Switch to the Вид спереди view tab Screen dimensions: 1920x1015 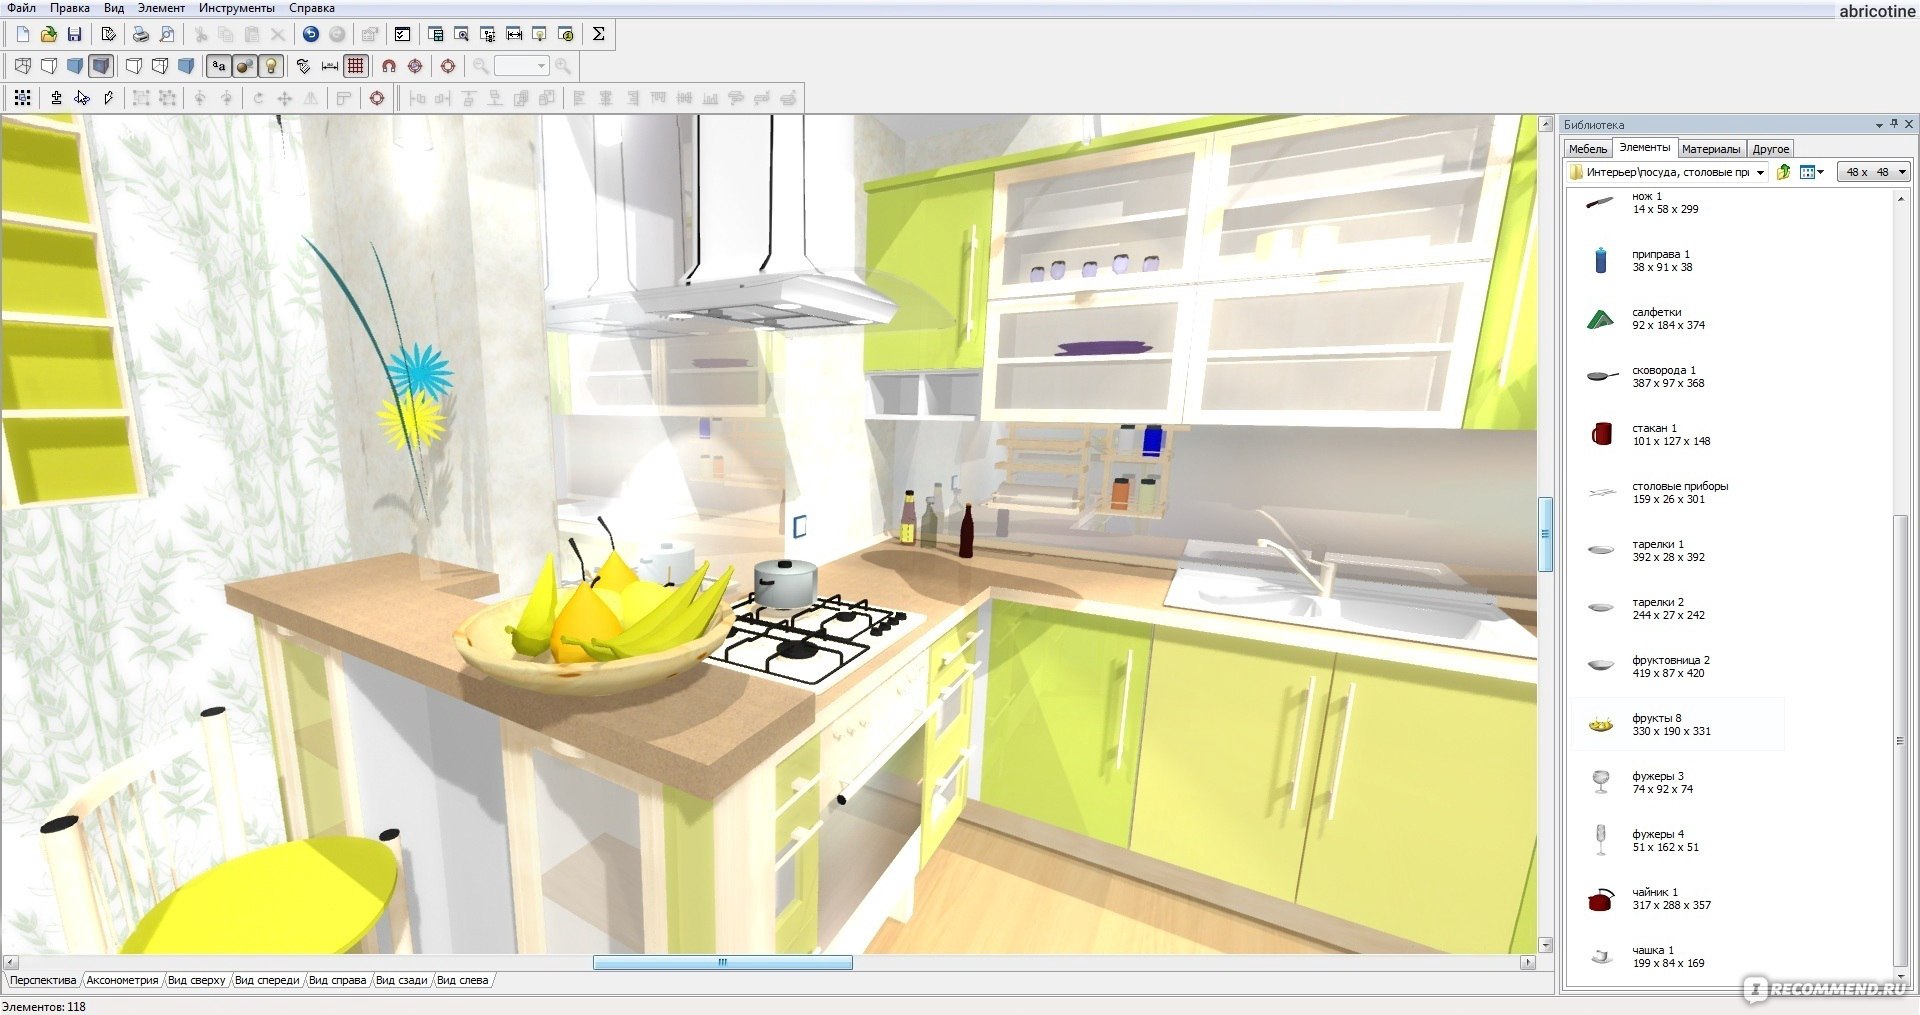coord(266,980)
